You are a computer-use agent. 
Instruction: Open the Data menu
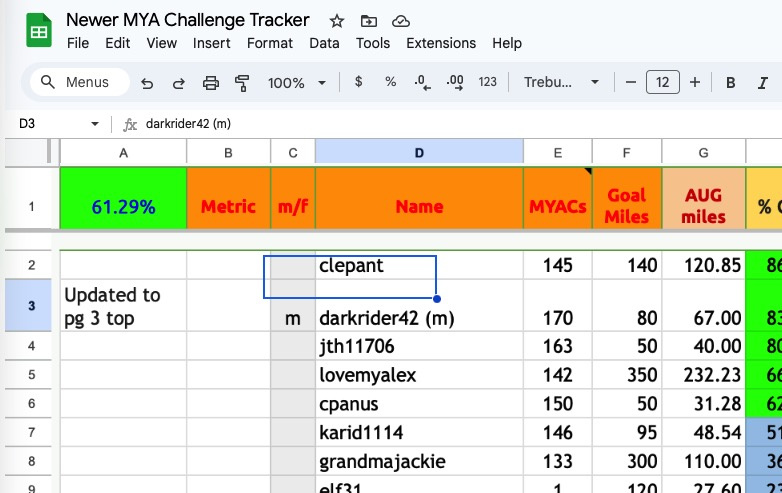coord(324,43)
